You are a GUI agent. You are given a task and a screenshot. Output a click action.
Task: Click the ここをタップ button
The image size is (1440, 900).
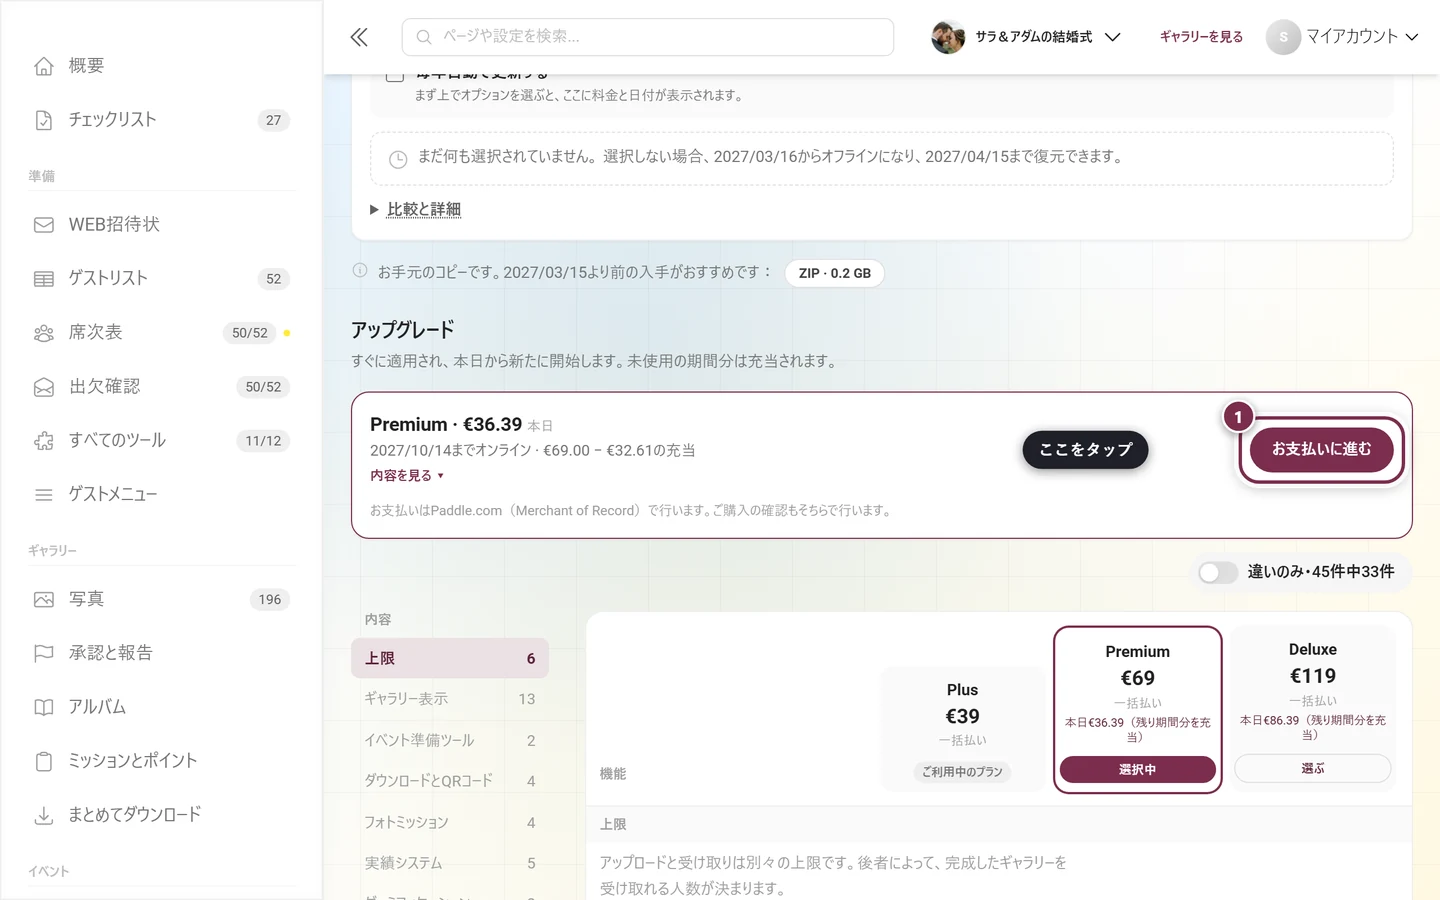[x=1085, y=450]
